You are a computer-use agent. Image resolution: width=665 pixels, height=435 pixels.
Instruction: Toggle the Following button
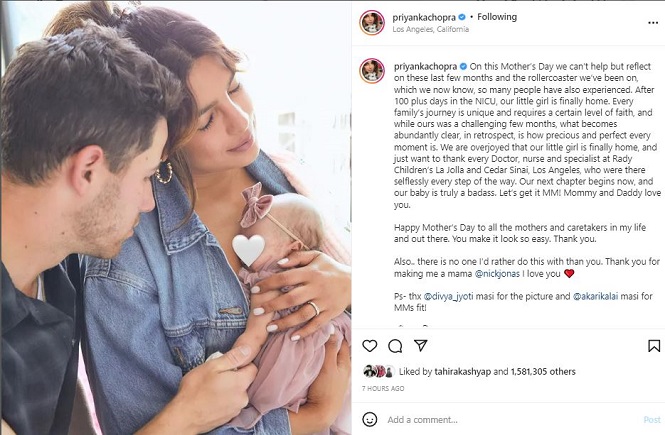[x=497, y=17]
